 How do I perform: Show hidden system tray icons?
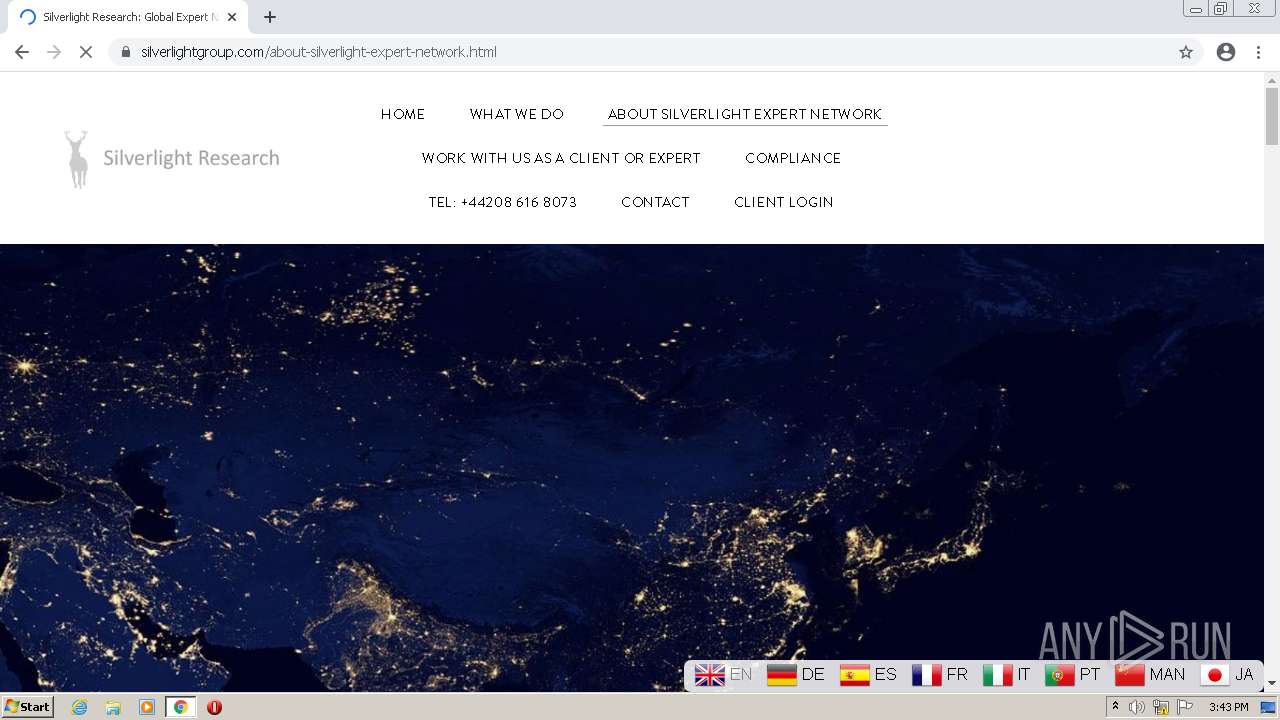(x=1115, y=707)
